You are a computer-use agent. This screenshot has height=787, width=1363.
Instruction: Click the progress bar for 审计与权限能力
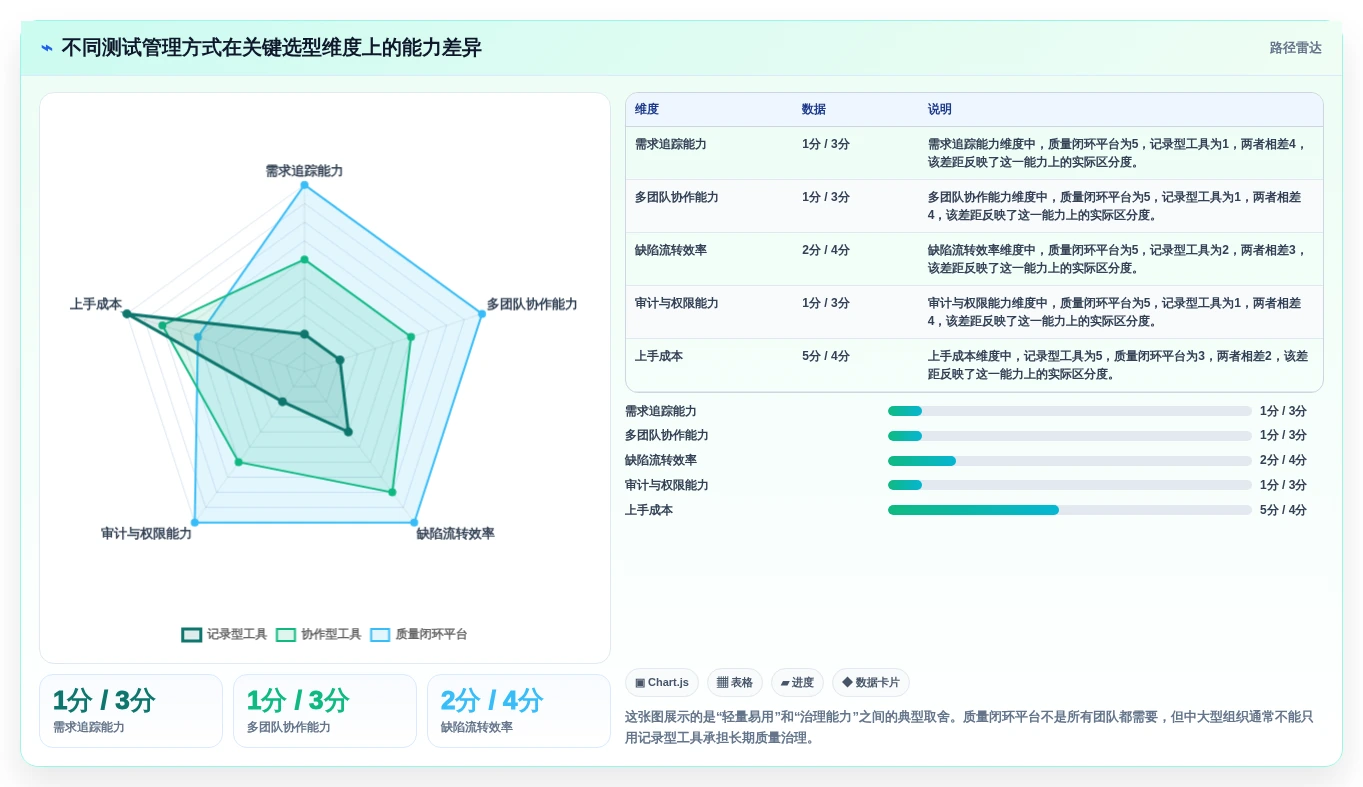[x=1070, y=485]
